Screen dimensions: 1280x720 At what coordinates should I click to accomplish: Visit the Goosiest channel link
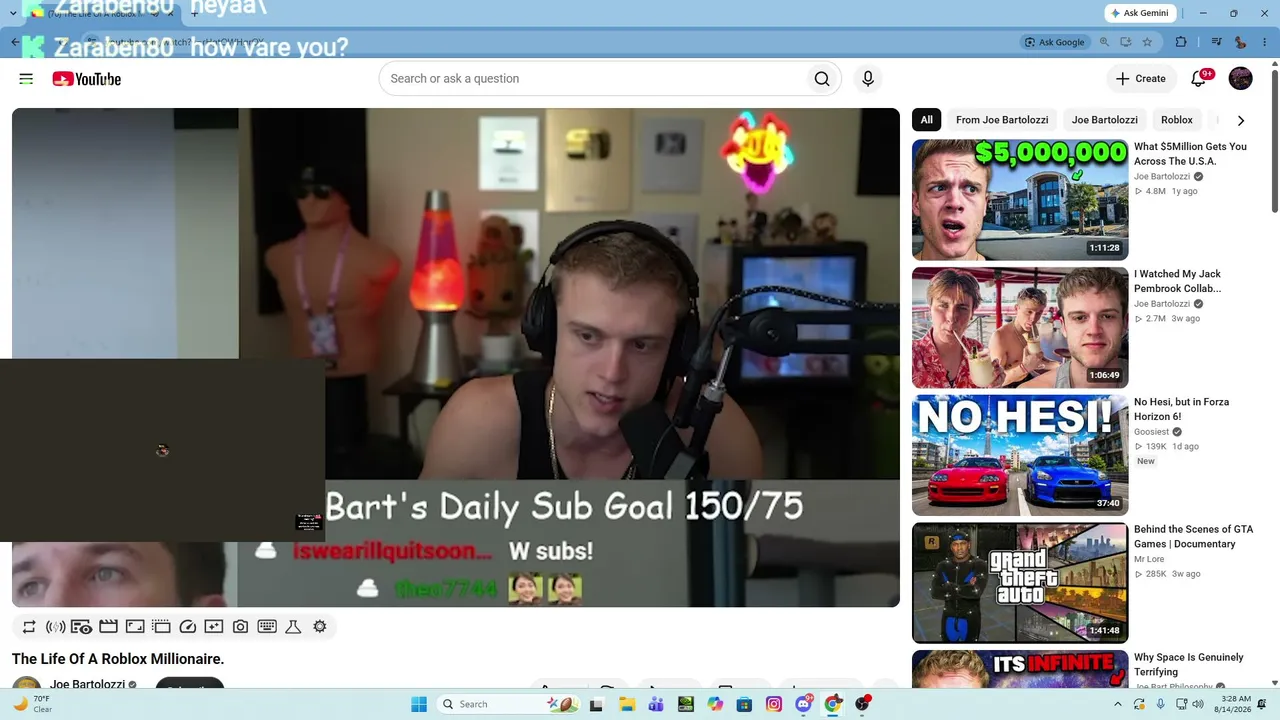1151,432
